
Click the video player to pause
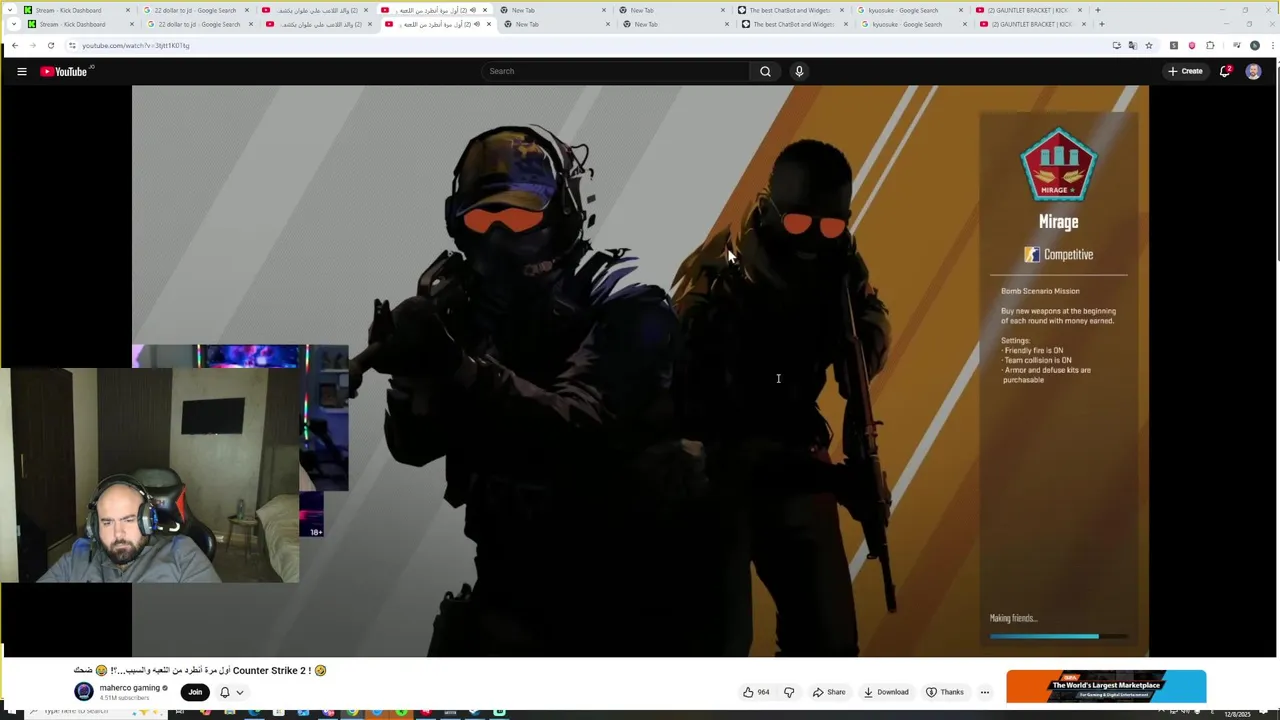[x=640, y=370]
